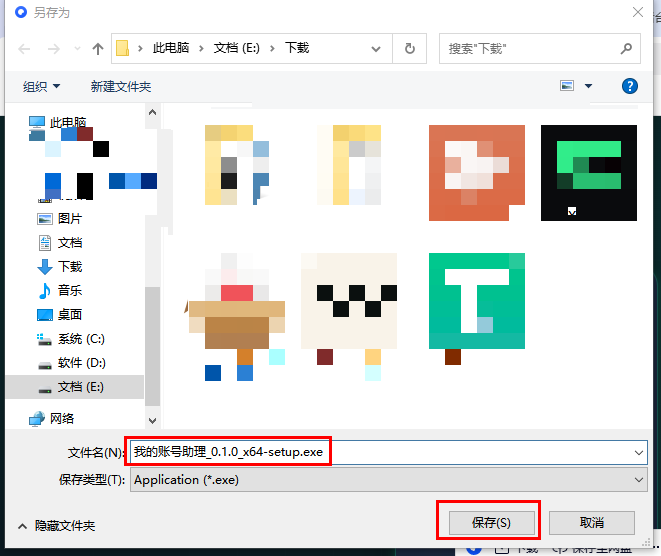Open 桌面 in the navigation pane
The height and width of the screenshot is (556, 661).
pos(70,314)
